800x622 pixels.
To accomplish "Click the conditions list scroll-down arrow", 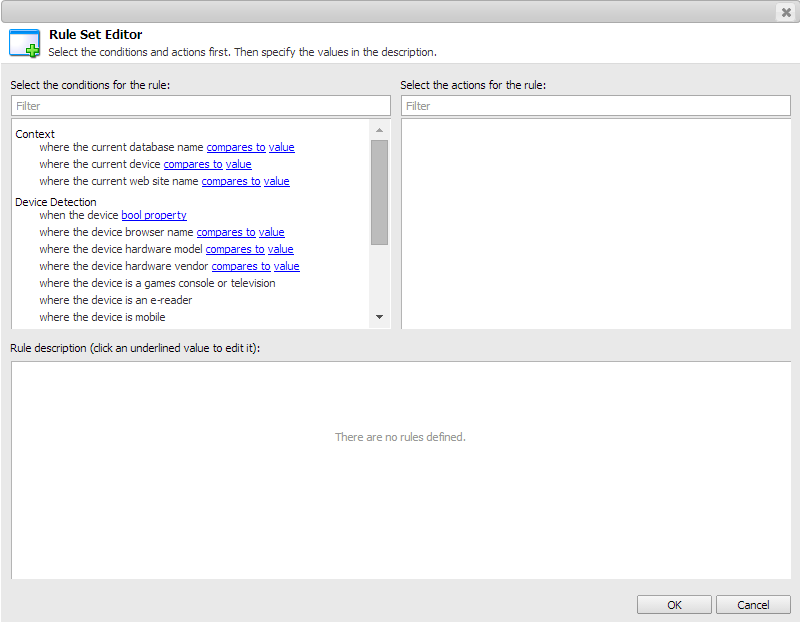I will pos(379,316).
